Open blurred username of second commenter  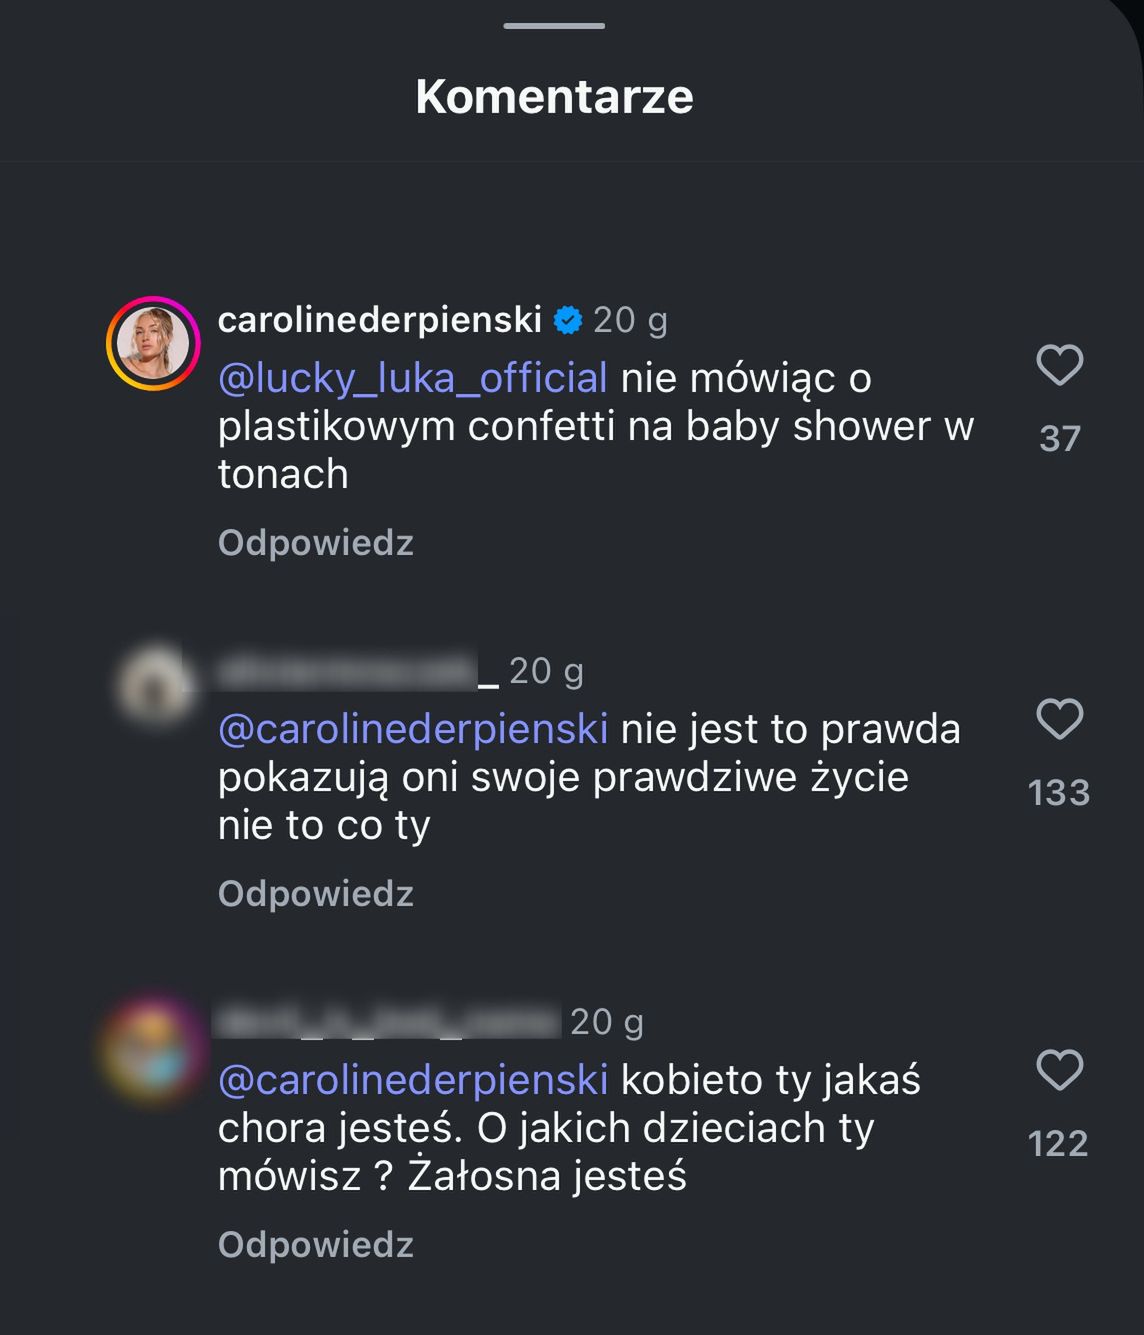[357, 671]
